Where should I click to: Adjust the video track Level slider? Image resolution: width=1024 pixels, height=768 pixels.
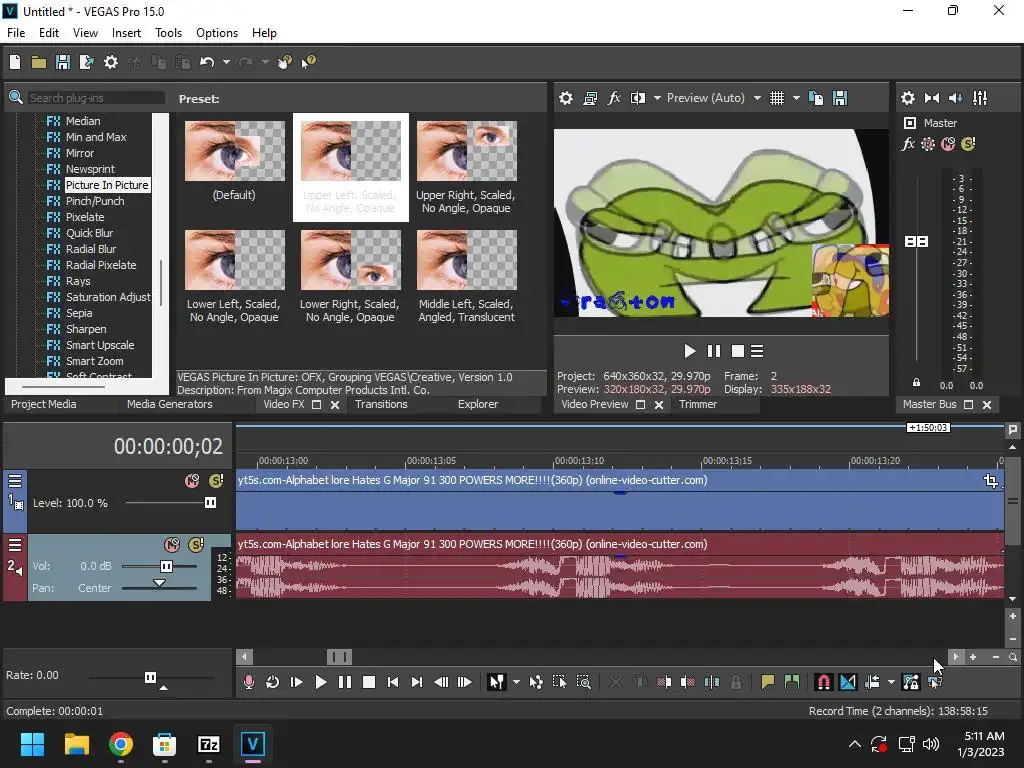(210, 503)
